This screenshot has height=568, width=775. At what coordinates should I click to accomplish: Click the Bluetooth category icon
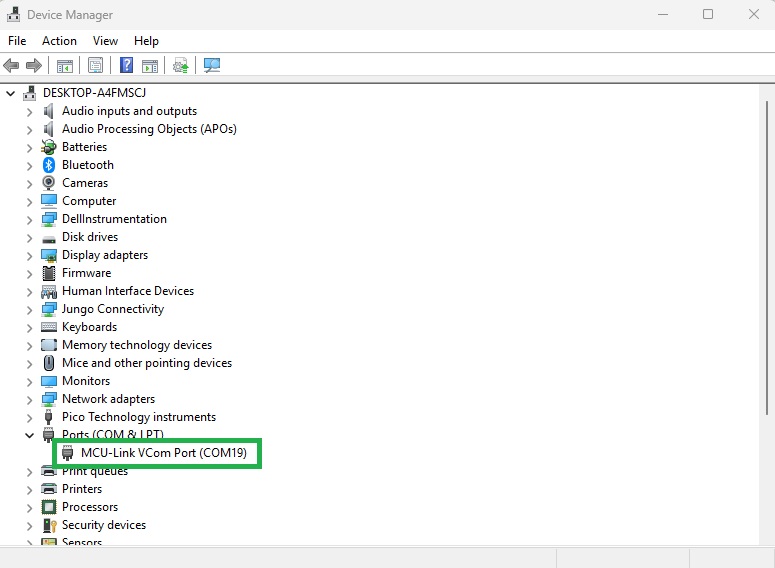pos(48,165)
